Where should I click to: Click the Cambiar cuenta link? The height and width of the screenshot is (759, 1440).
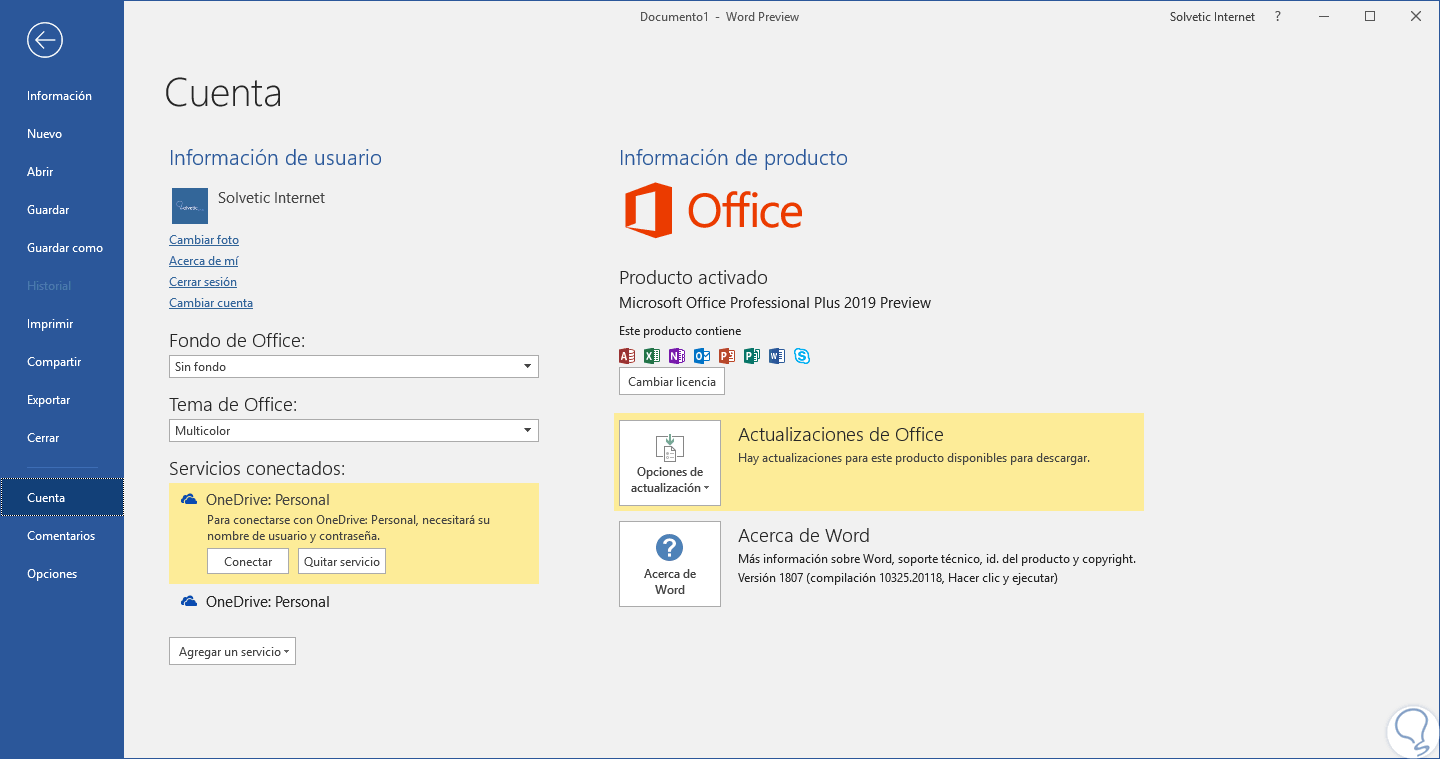point(211,303)
